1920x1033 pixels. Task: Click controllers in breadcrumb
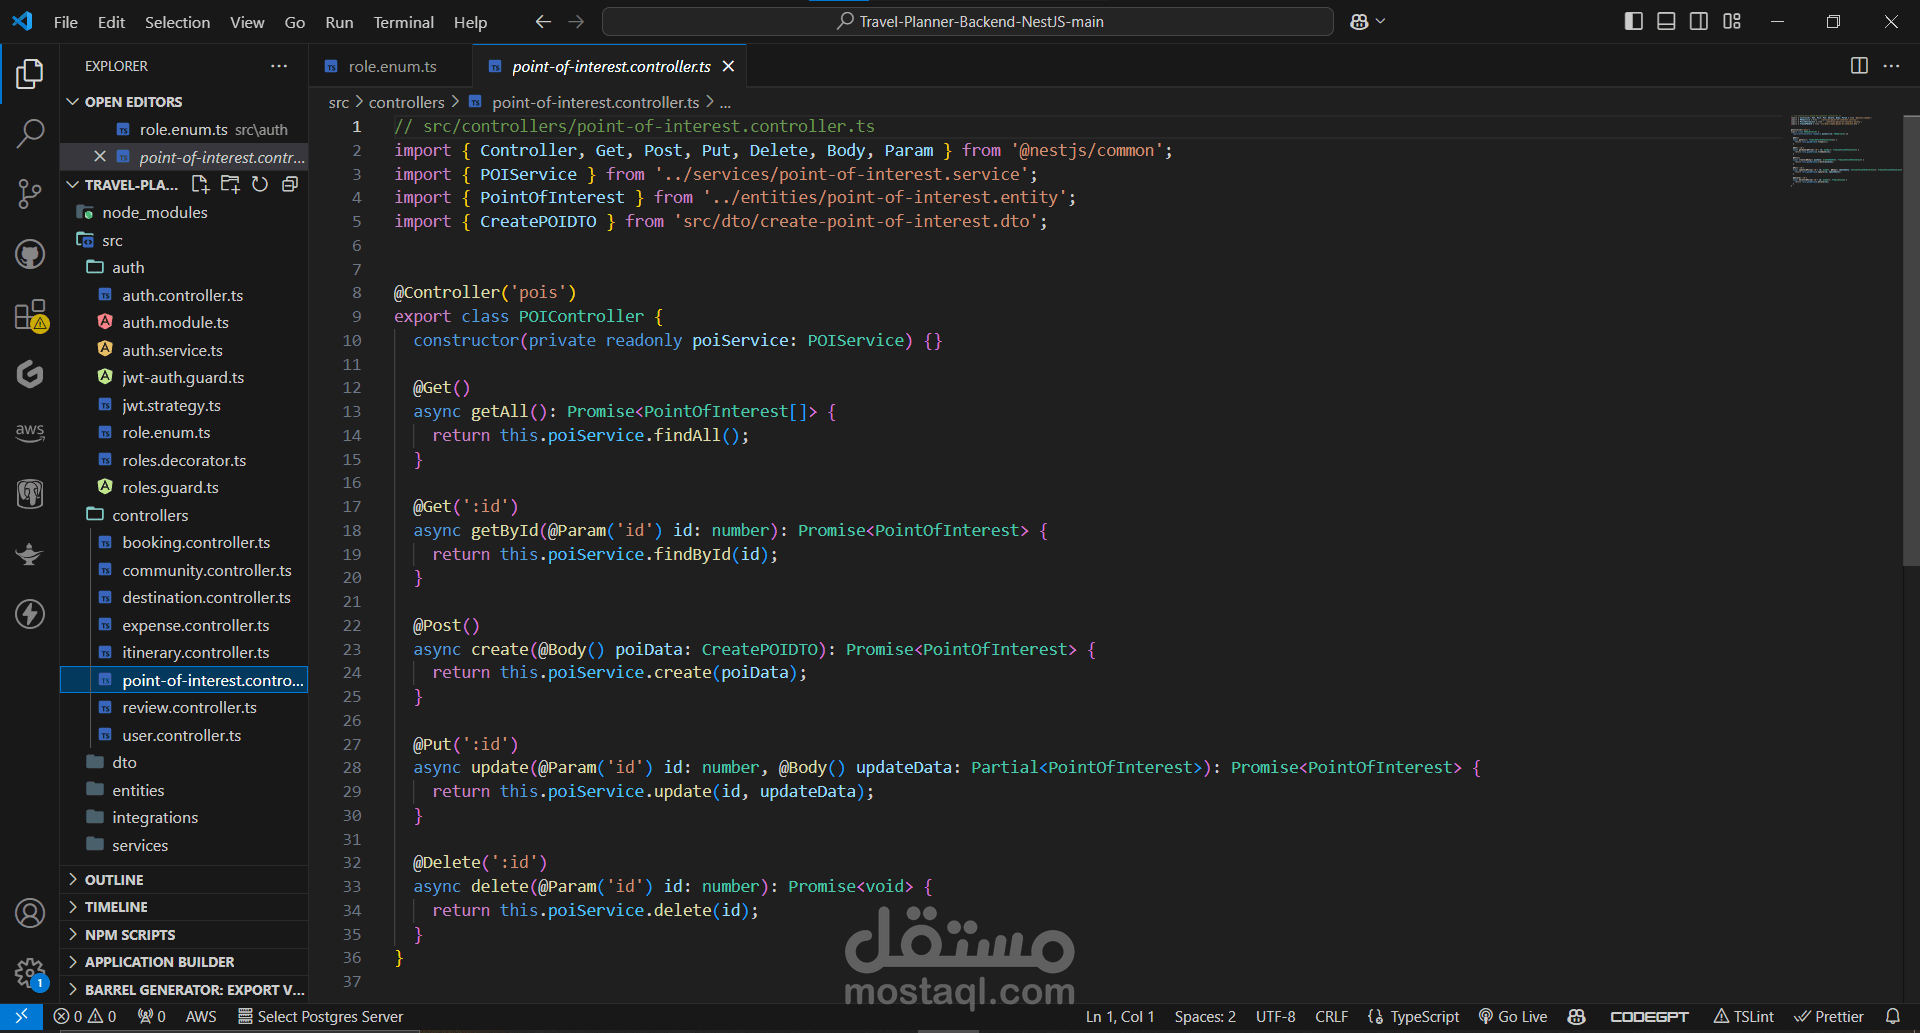(406, 102)
